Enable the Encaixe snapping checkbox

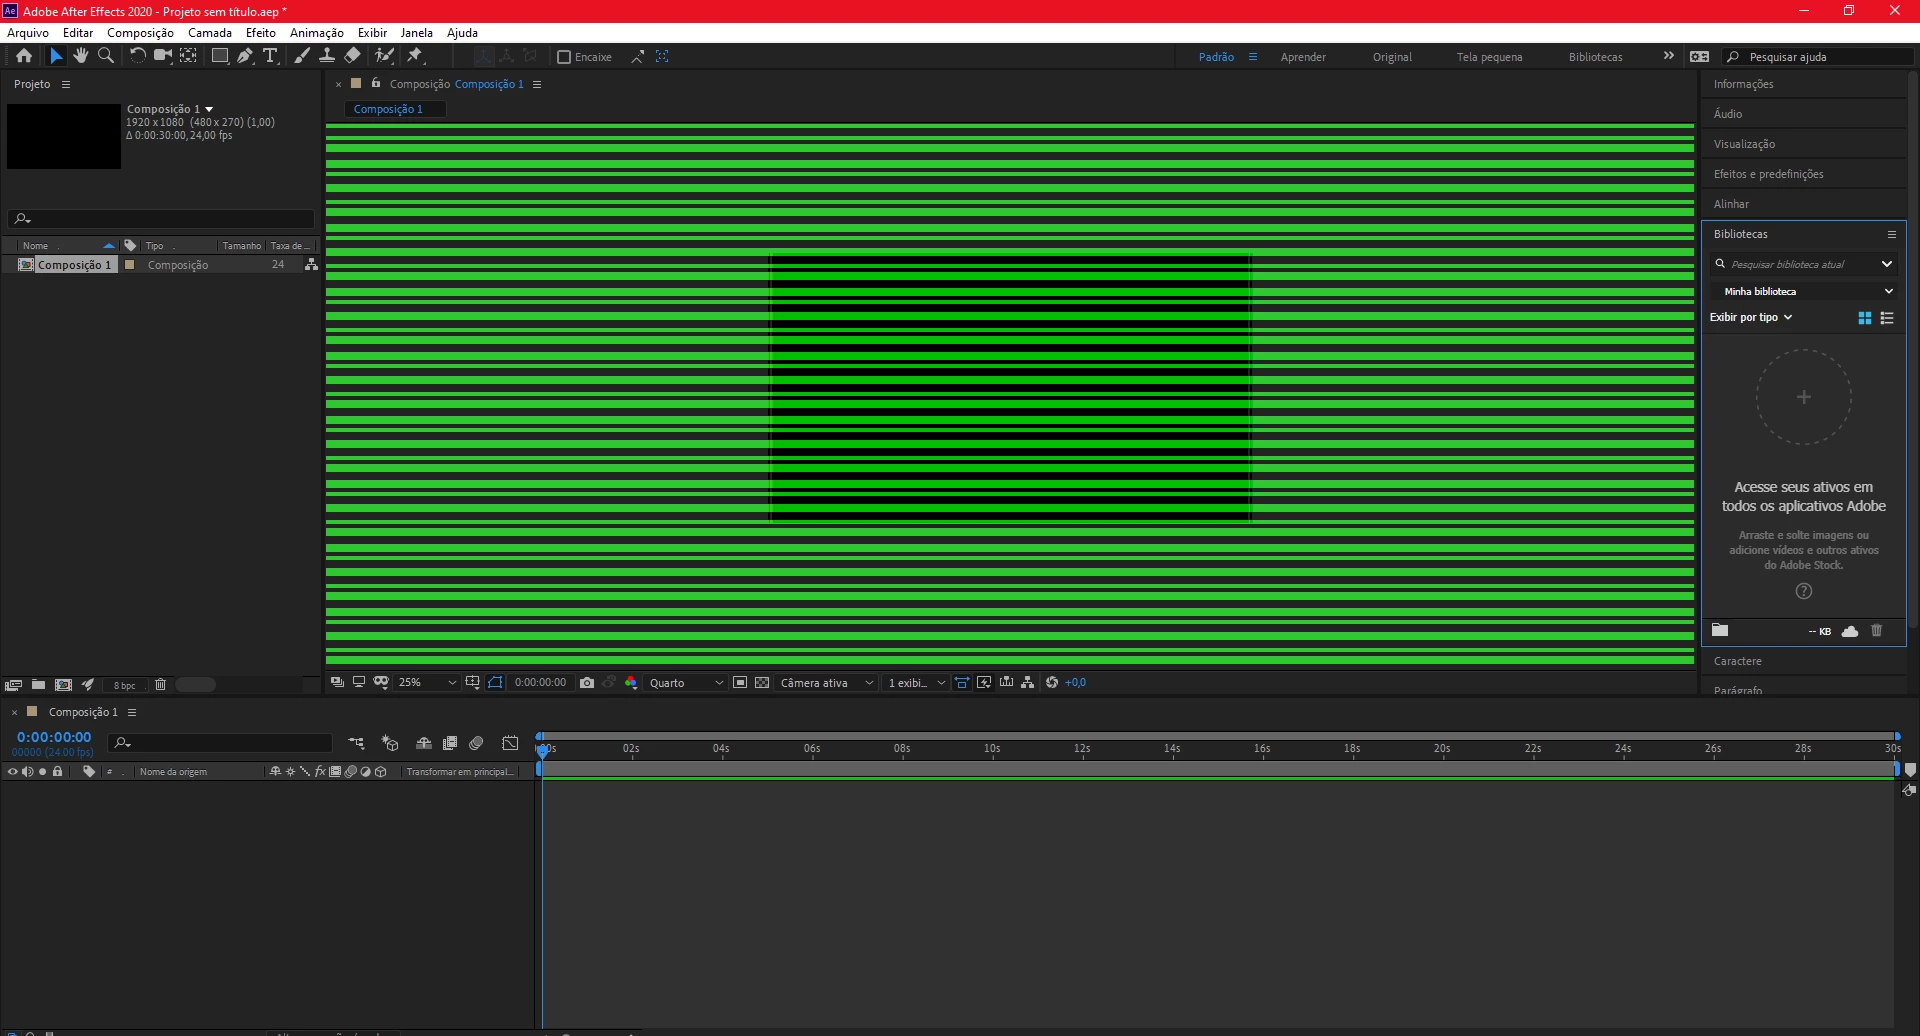564,57
